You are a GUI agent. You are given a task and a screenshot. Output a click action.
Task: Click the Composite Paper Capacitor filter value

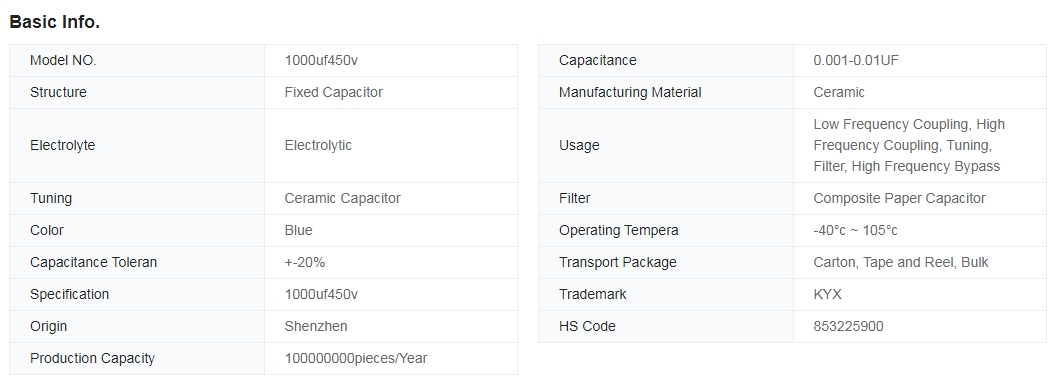pyautogui.click(x=899, y=198)
